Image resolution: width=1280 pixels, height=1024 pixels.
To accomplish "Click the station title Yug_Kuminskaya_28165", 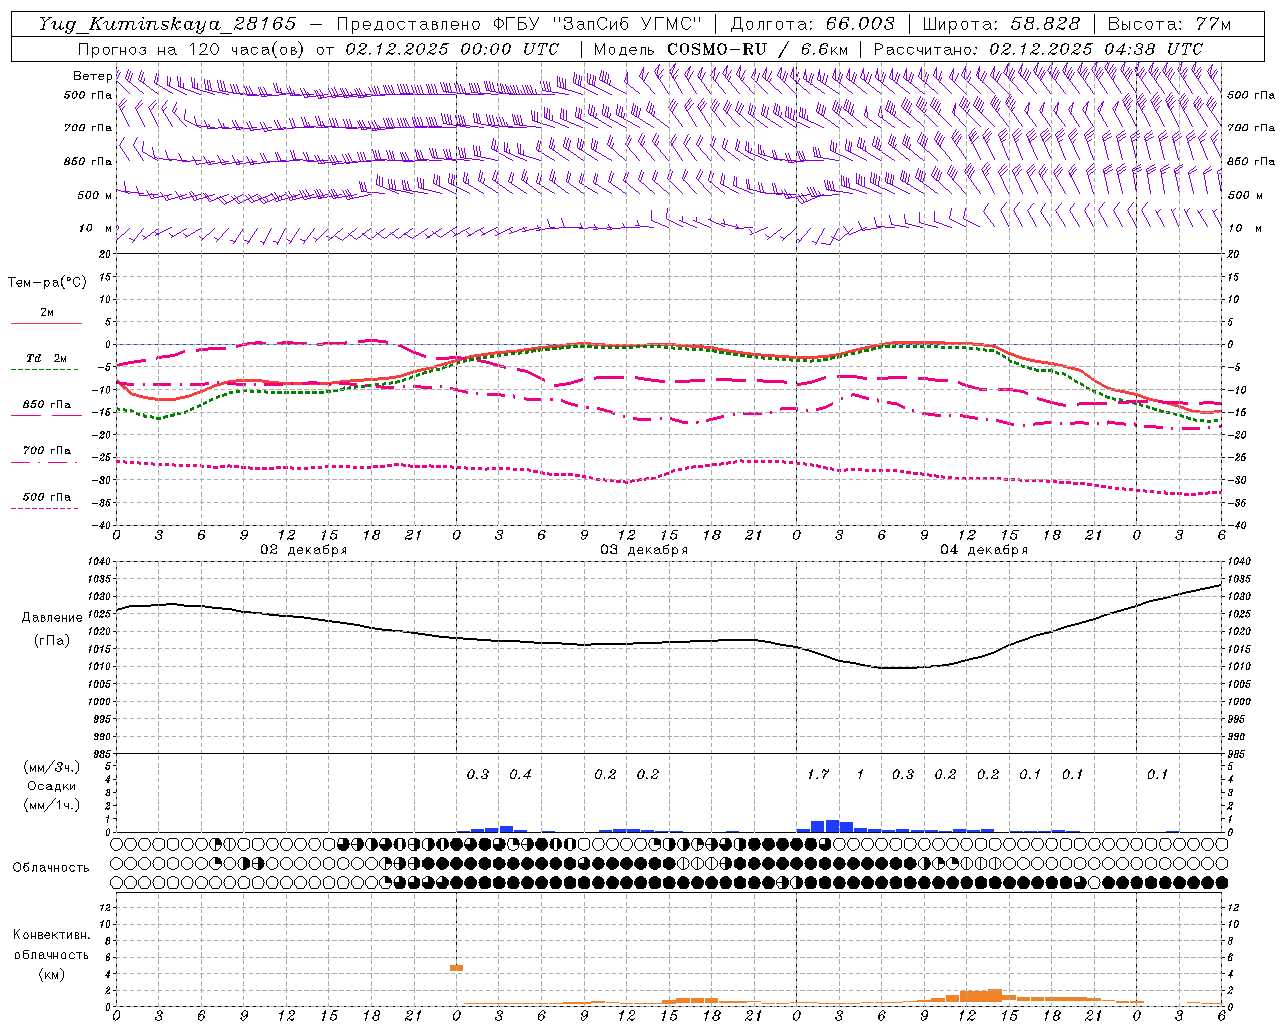I will tap(168, 24).
